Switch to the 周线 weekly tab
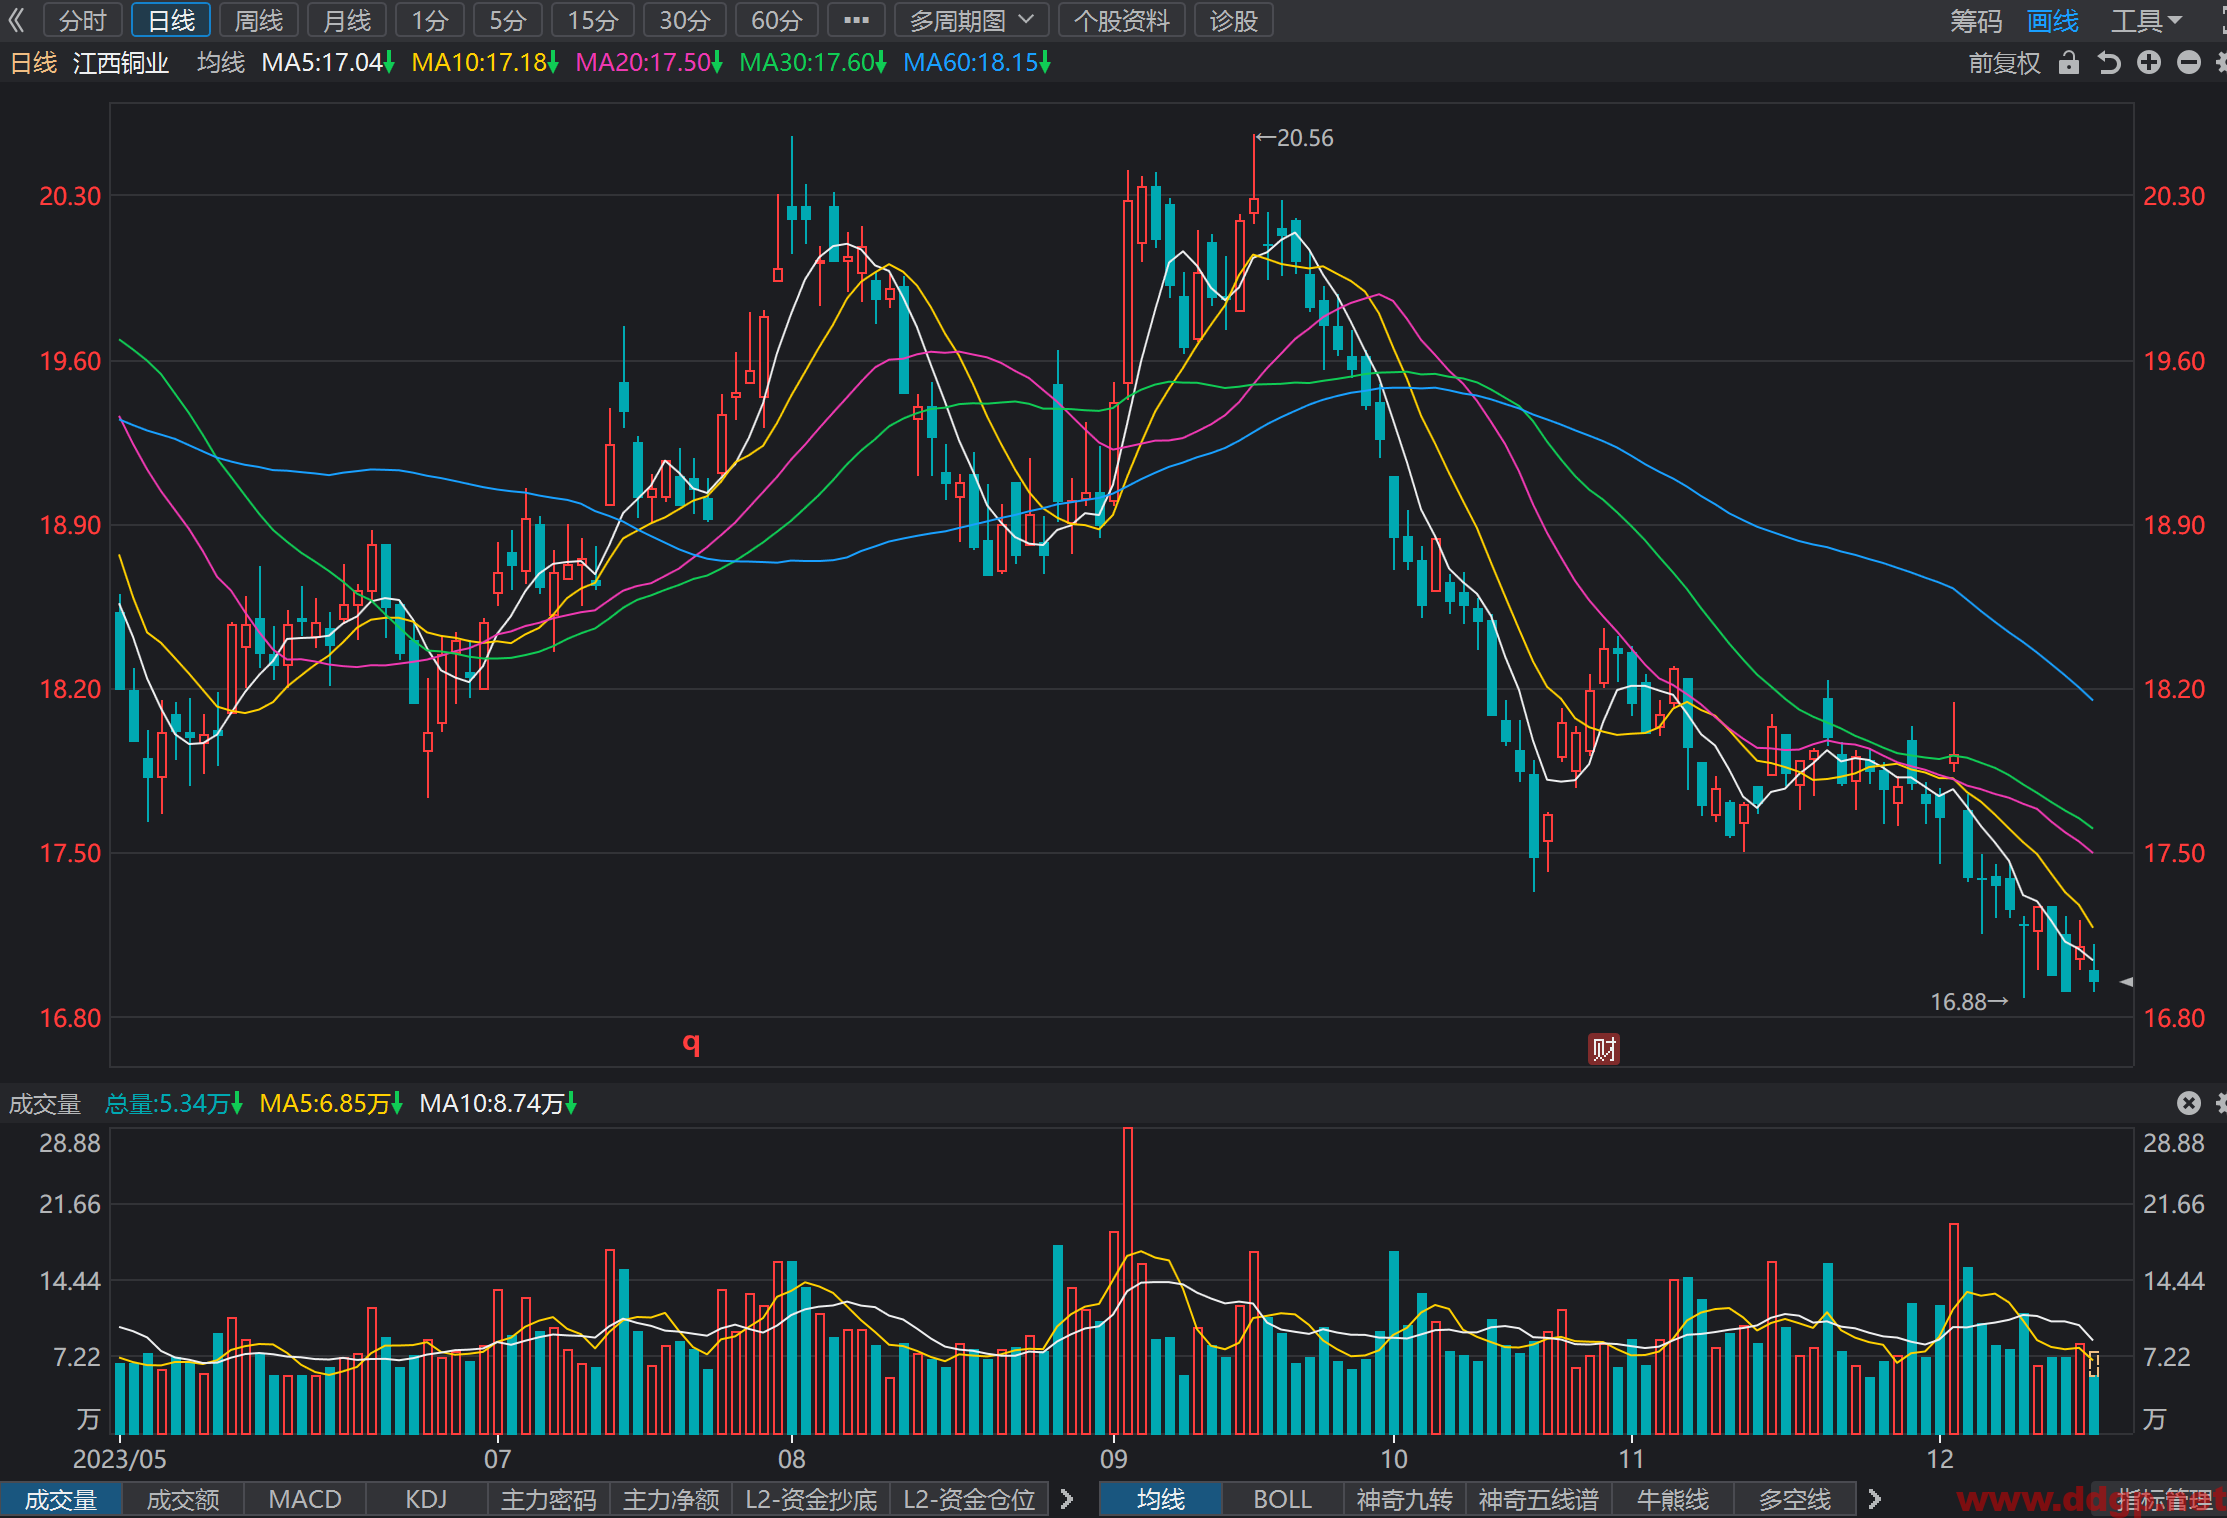The width and height of the screenshot is (2227, 1518). (x=259, y=20)
